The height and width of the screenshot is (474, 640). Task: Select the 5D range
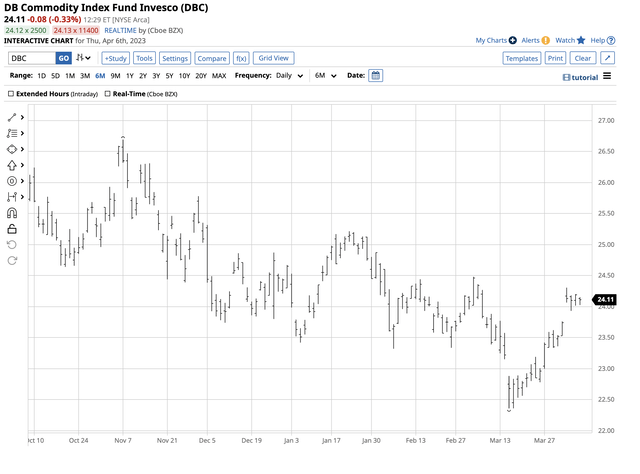[x=56, y=76]
